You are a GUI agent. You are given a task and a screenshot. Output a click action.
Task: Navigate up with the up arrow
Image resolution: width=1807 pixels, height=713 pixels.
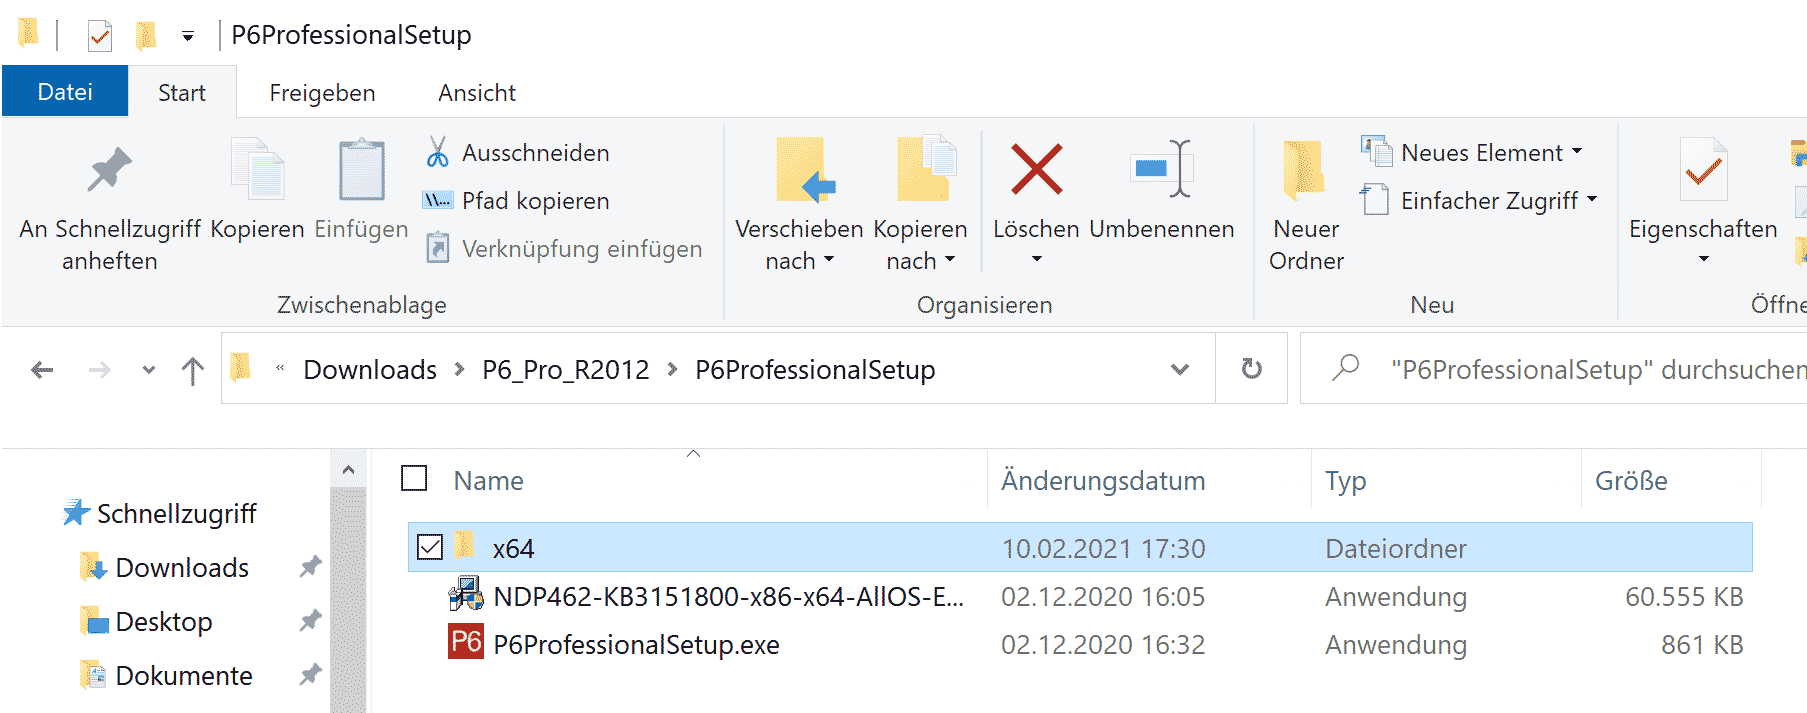point(193,370)
